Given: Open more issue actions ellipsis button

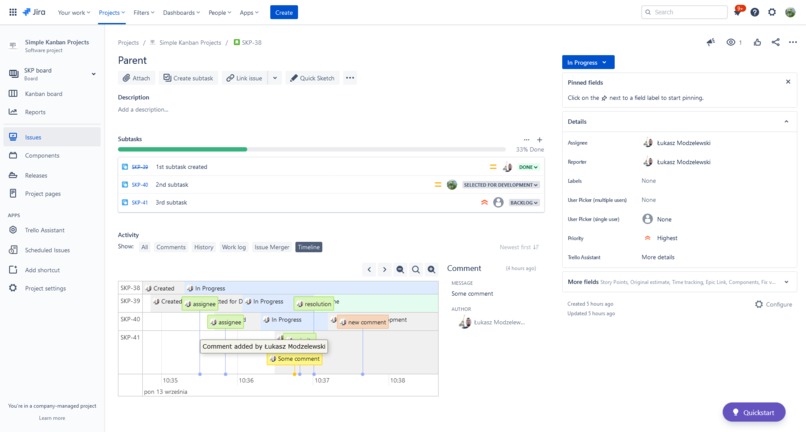Looking at the screenshot, I should tap(350, 78).
